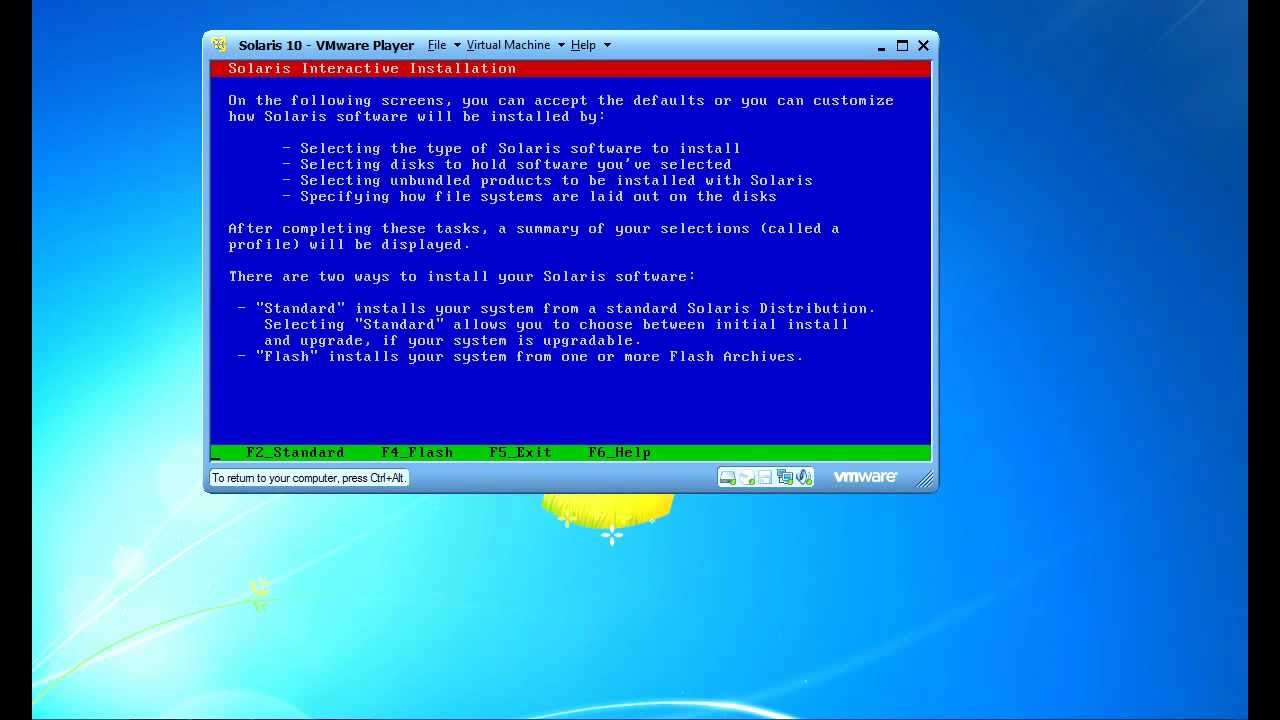This screenshot has width=1280, height=720.
Task: Click the floppy drive status icon
Action: (765, 477)
